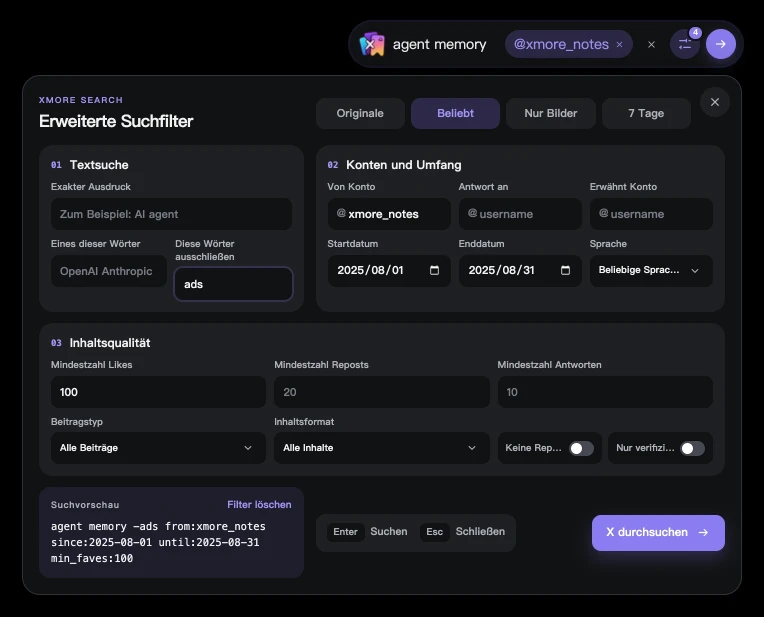Viewport: 764px width, 617px height.
Task: Click the 03 Inhaltsqualität section title
Action: coord(100,343)
